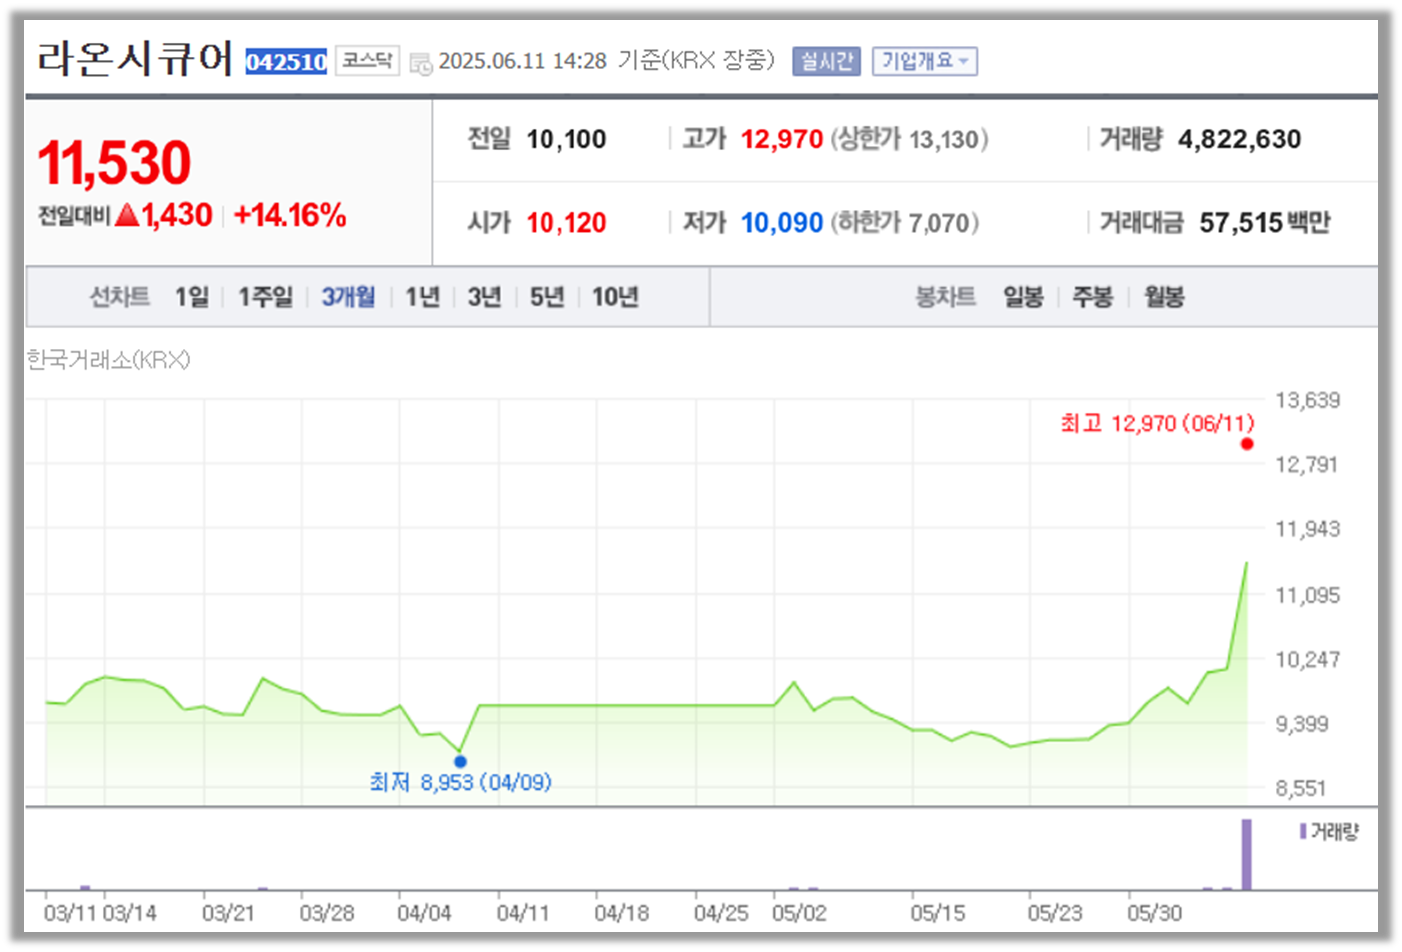Click the 8,551 price axis label
1402x952 pixels.
coord(1300,788)
